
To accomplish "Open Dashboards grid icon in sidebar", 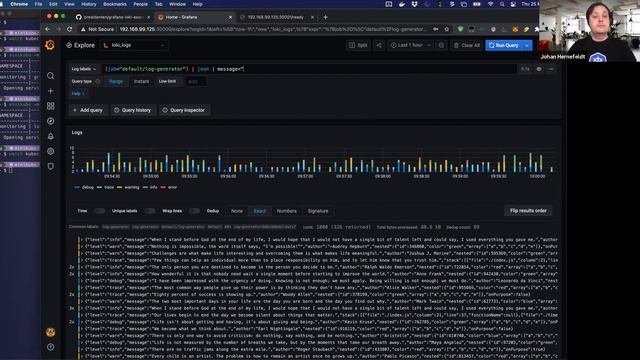I will (50, 106).
